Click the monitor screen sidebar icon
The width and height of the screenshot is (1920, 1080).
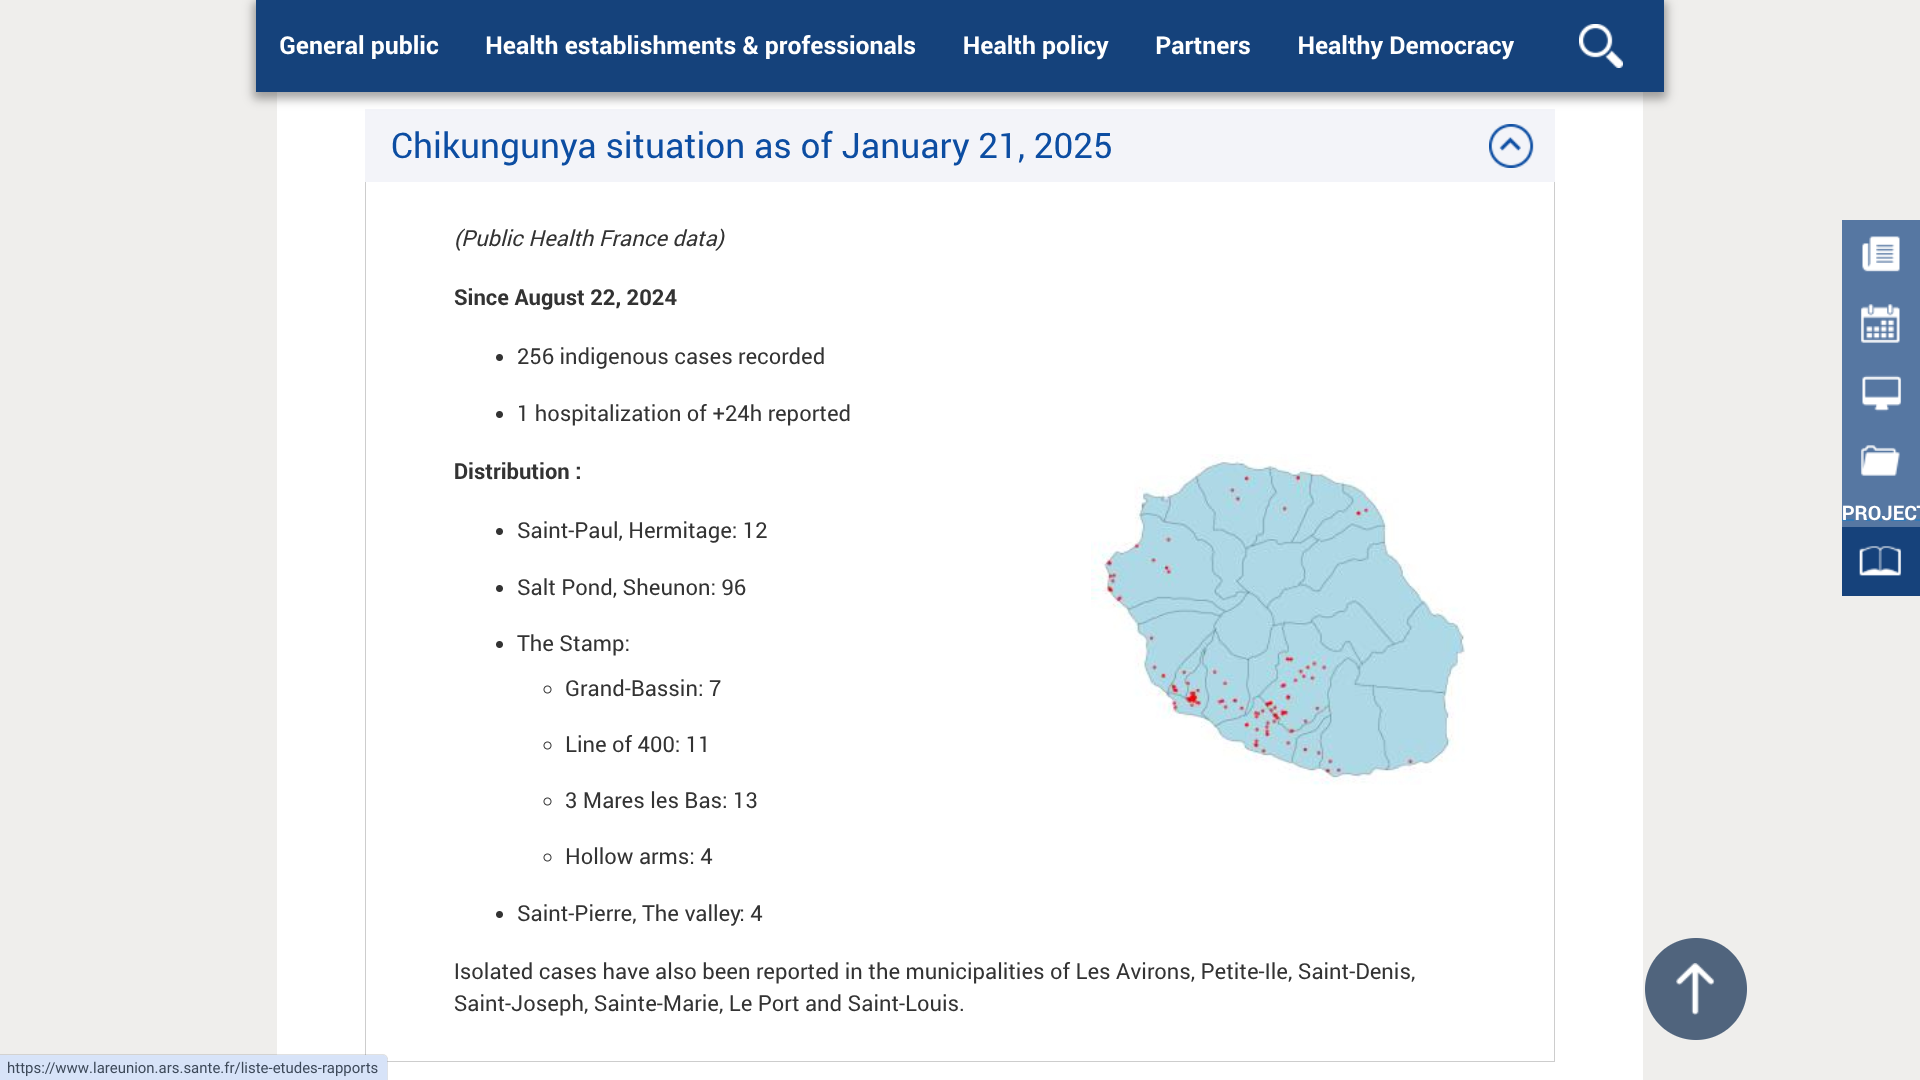click(1880, 393)
